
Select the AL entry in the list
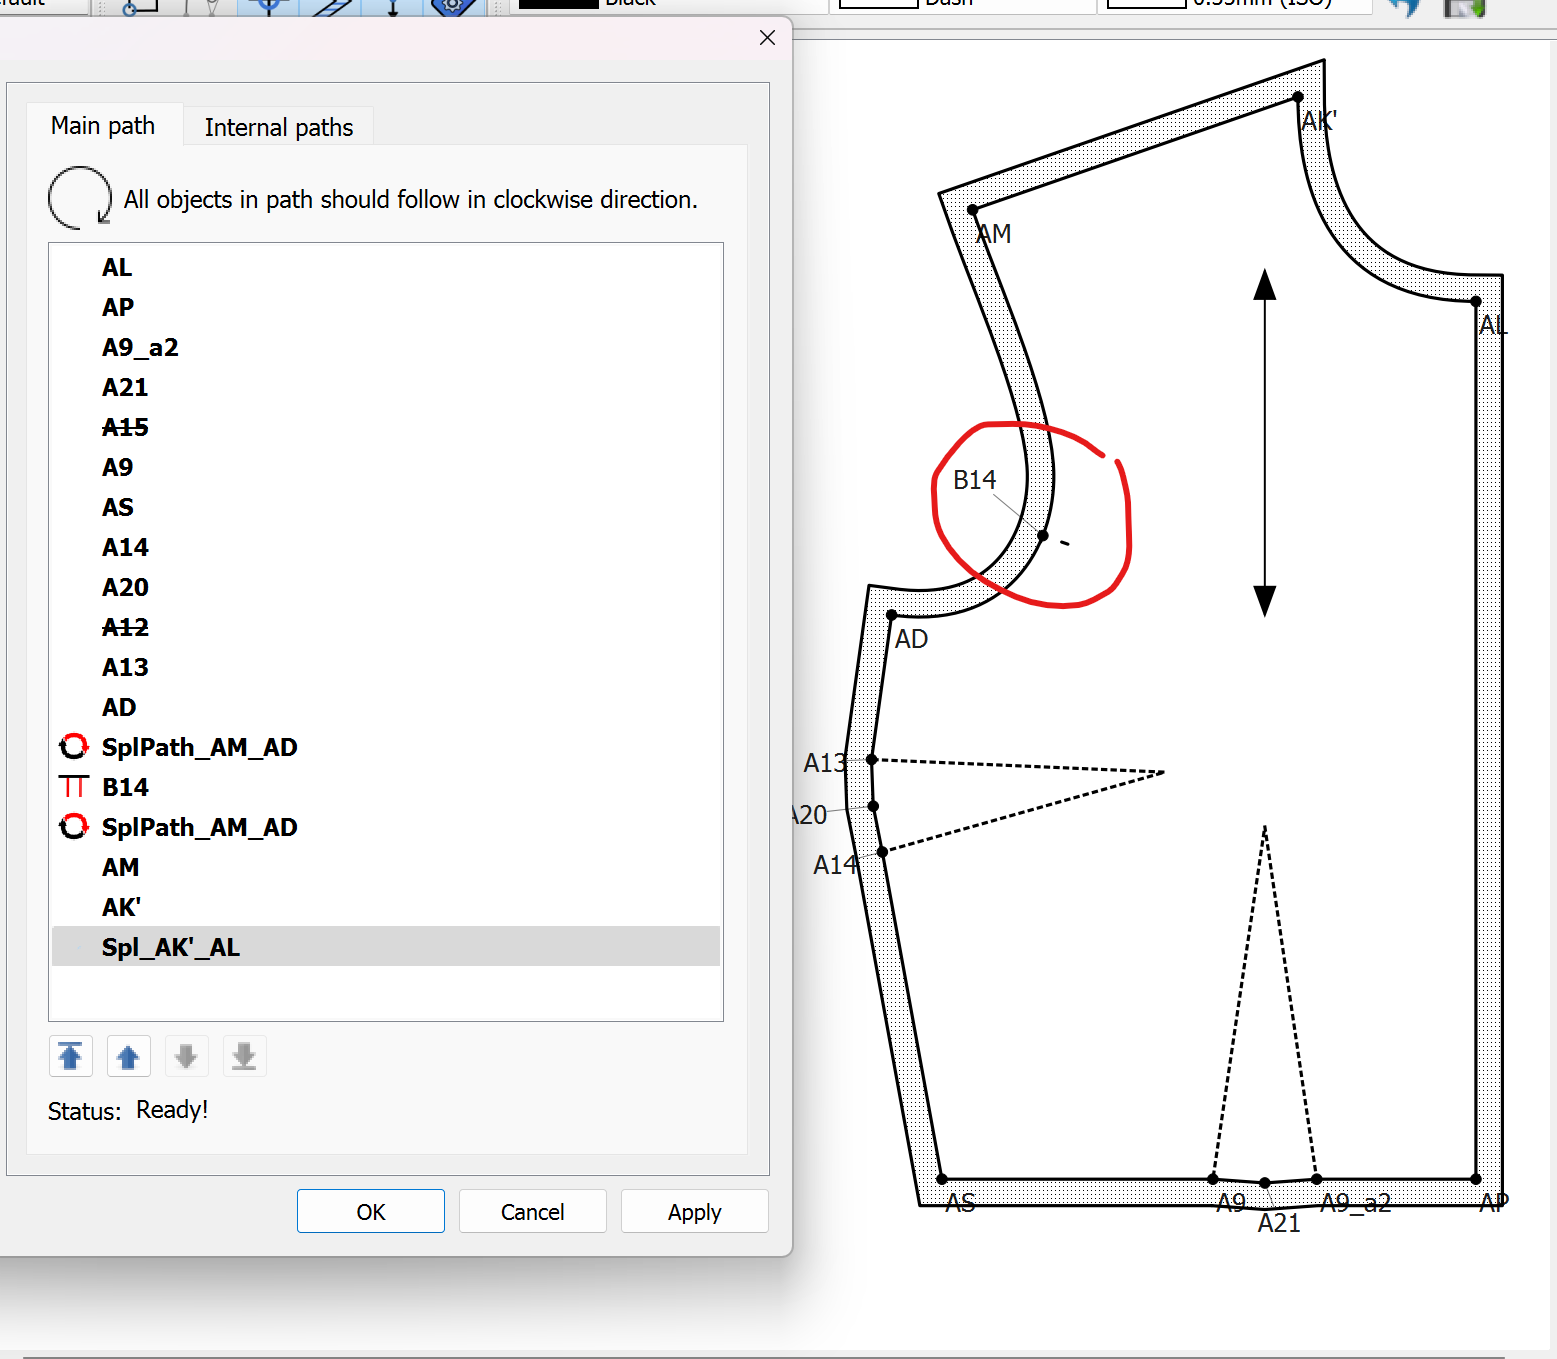[x=117, y=268]
